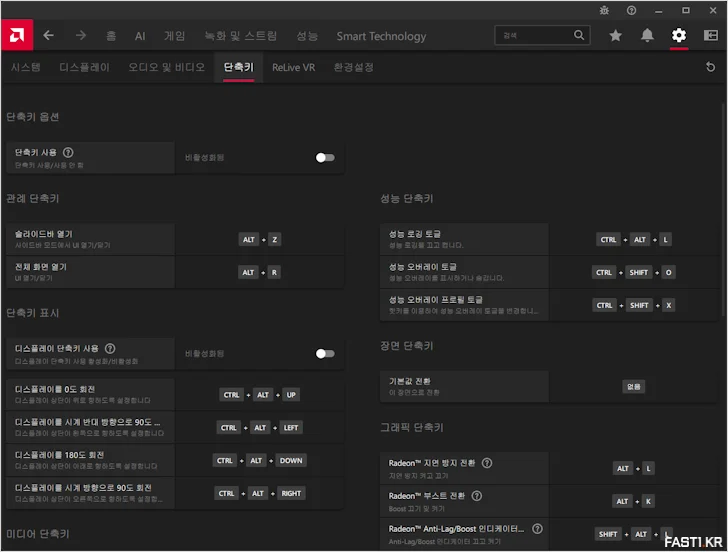The height and width of the screenshot is (552, 728).
Task: Edit CTRL+ALT+UP hotkey for 0도 회전
Action: [x=260, y=395]
